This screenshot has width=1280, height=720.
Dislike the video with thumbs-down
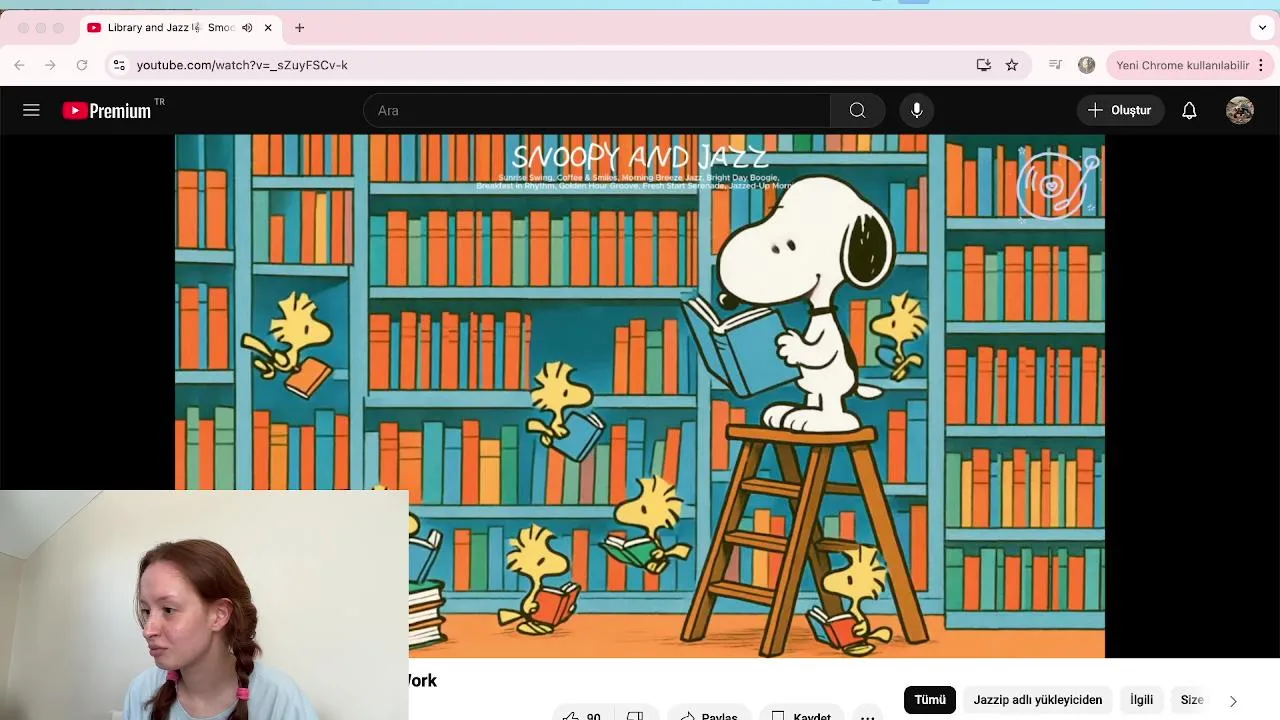(x=634, y=716)
